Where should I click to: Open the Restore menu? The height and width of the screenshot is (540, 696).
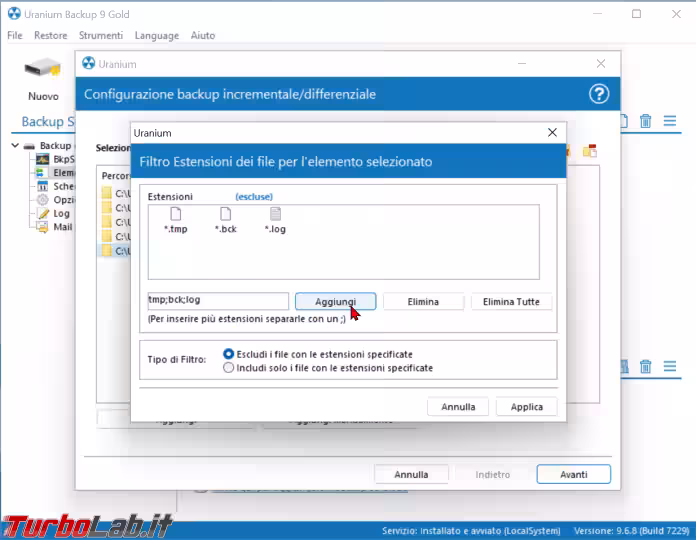tap(51, 35)
